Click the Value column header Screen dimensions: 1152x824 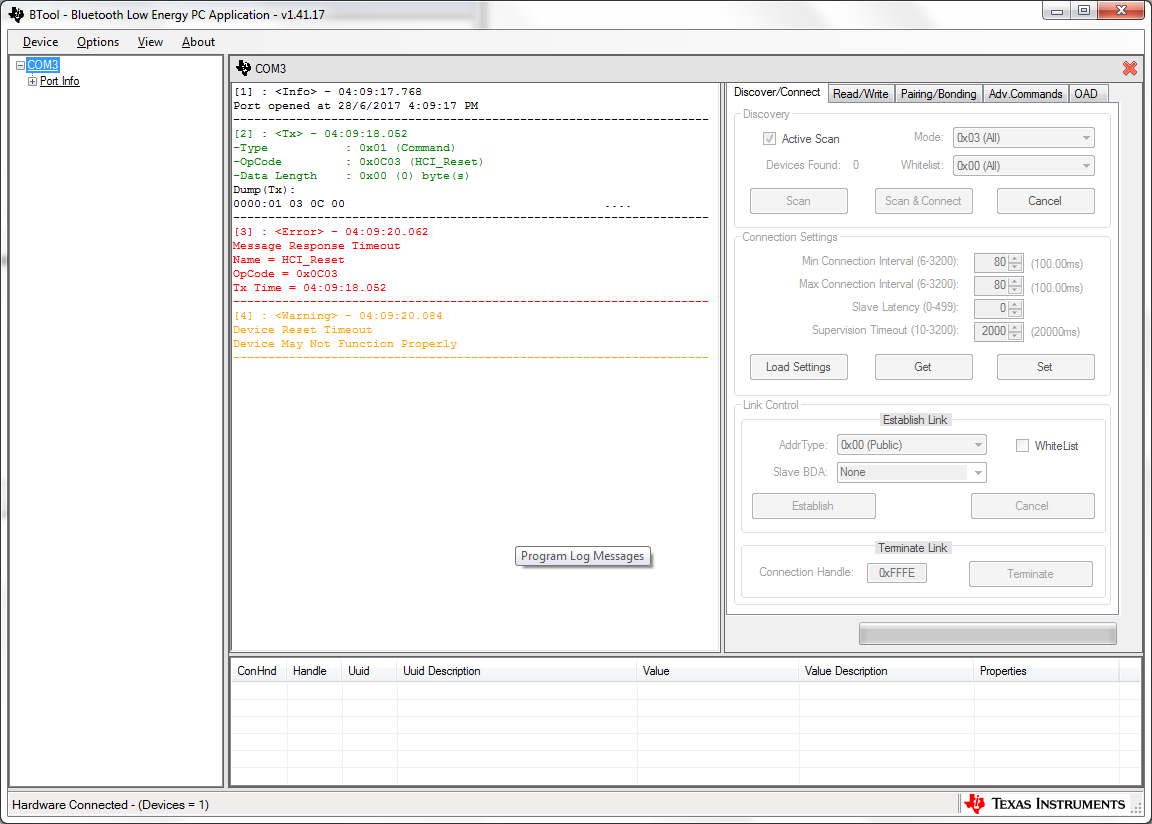[x=717, y=671]
